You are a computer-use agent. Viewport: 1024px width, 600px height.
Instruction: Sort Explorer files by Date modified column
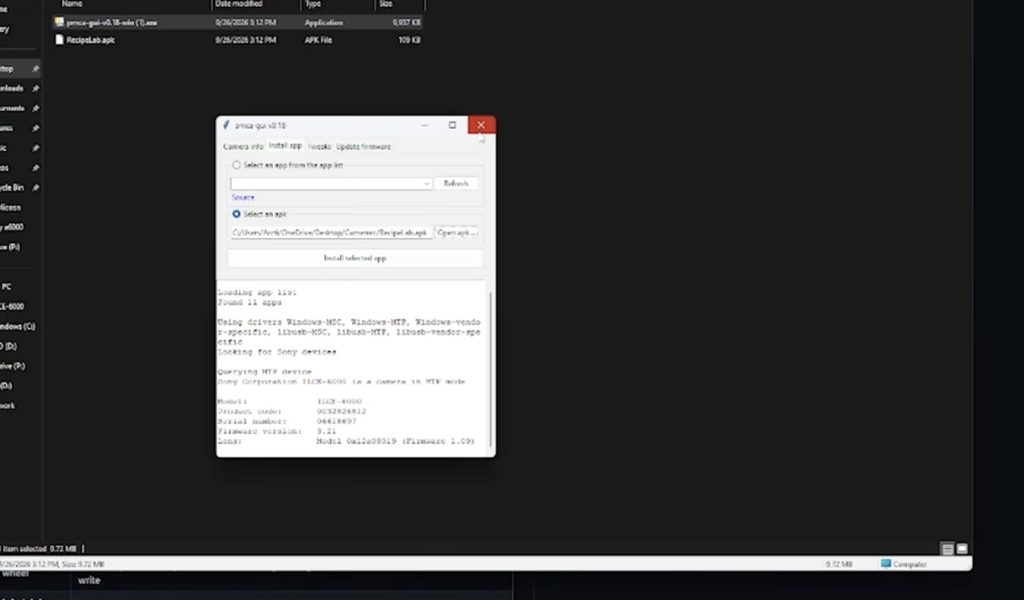(239, 4)
